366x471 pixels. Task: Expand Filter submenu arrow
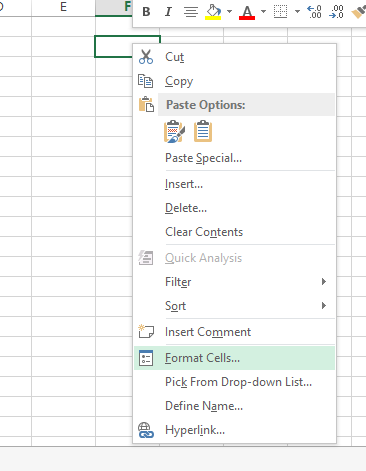[x=324, y=282]
